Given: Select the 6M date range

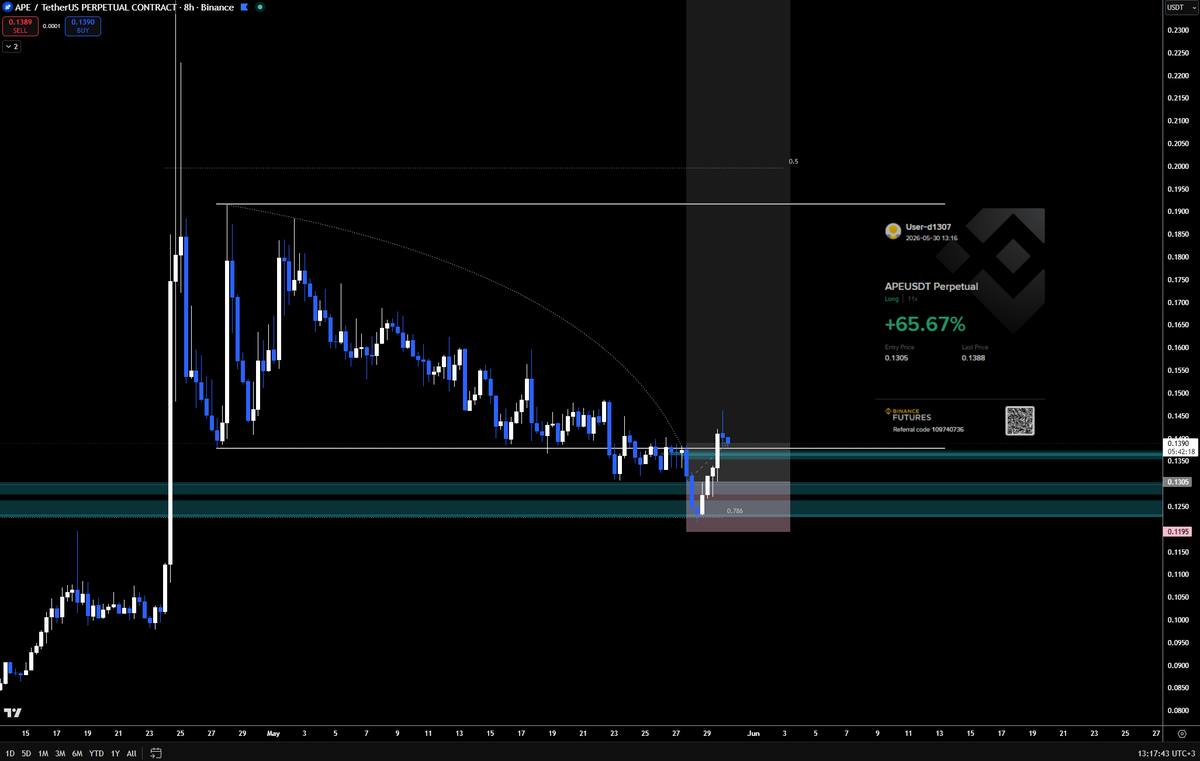Looking at the screenshot, I should coord(77,753).
